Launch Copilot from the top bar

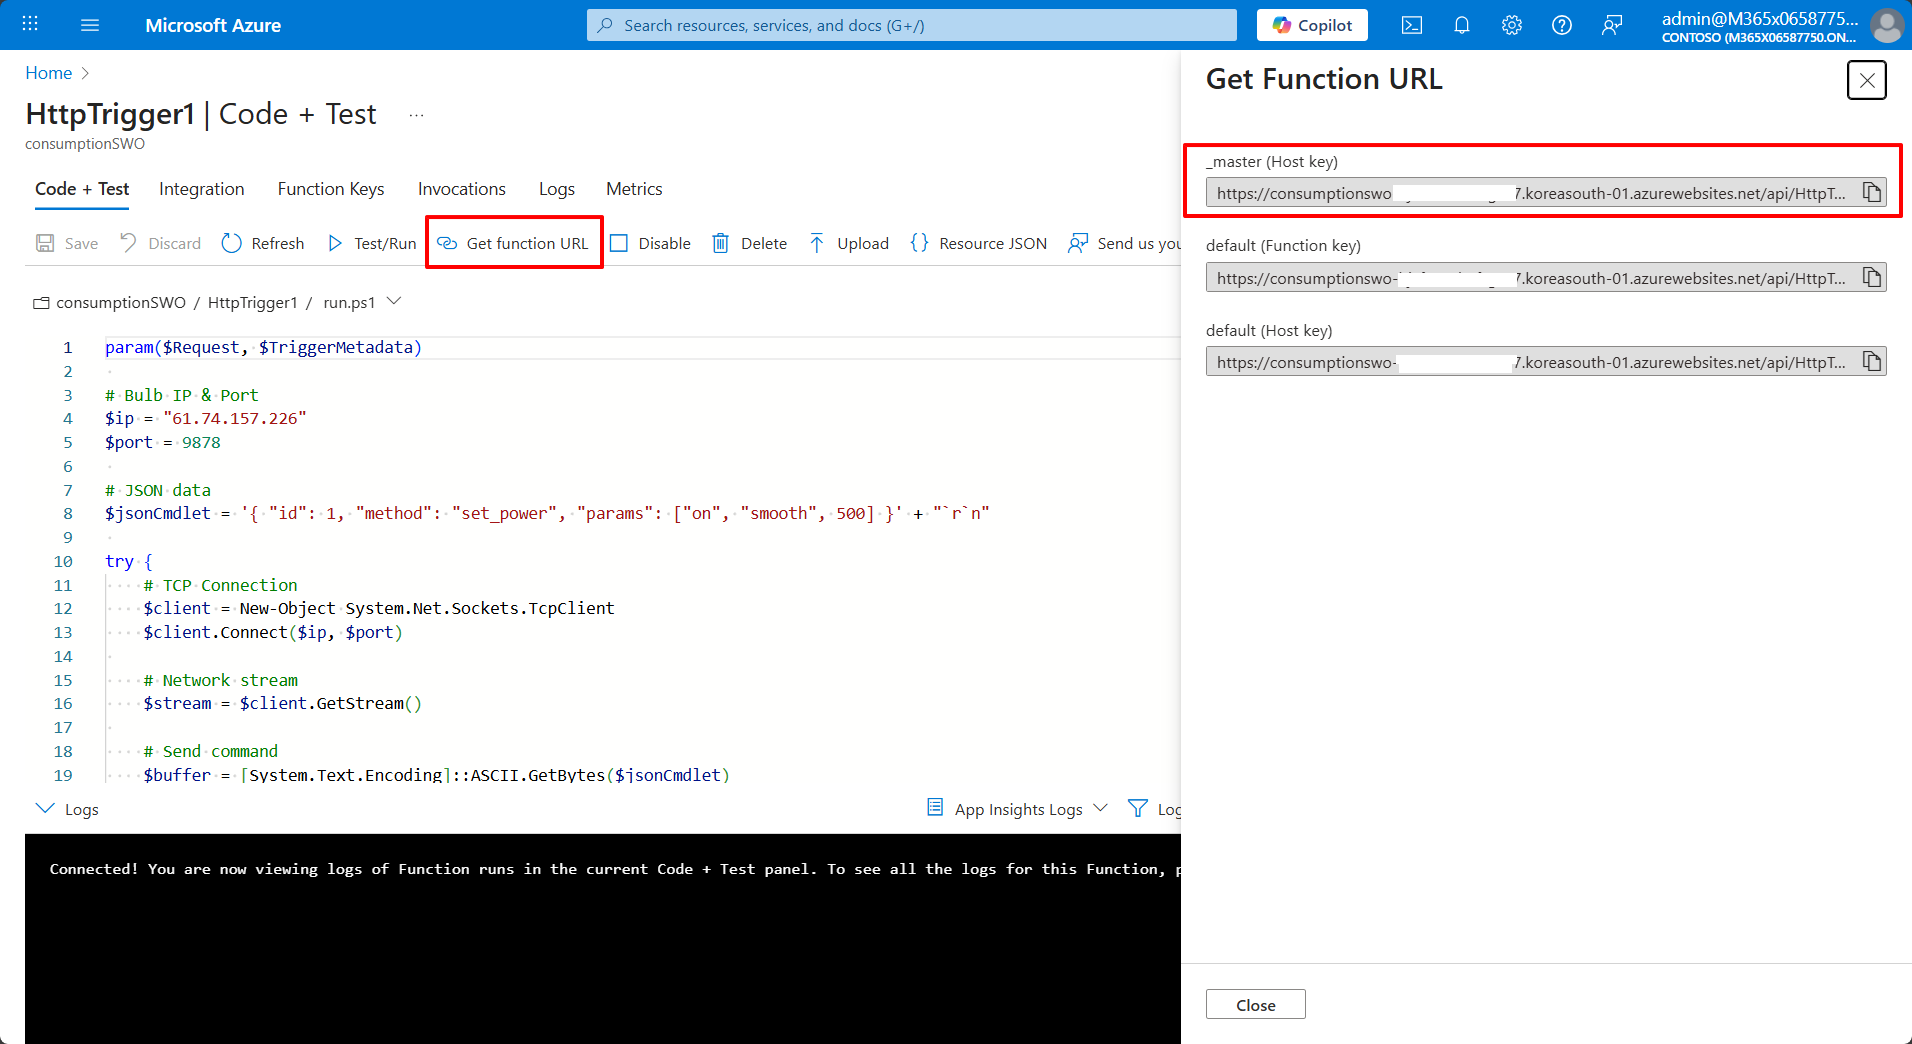pyautogui.click(x=1312, y=25)
